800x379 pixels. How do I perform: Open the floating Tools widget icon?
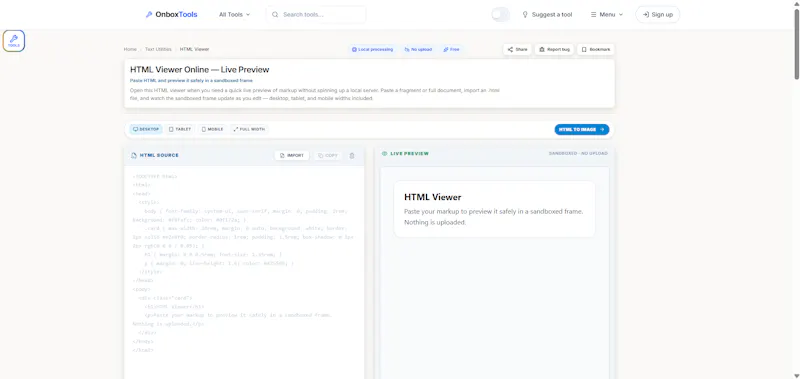tap(14, 41)
